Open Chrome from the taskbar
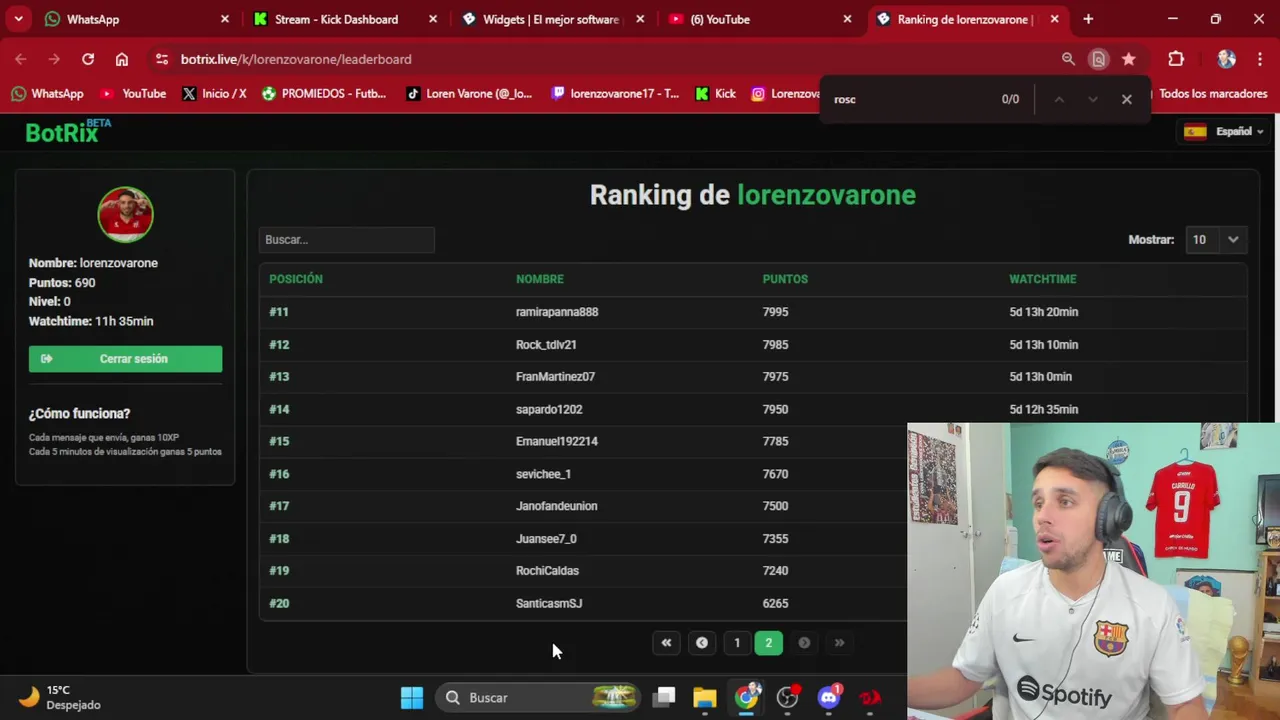This screenshot has height=720, width=1280. 747,698
